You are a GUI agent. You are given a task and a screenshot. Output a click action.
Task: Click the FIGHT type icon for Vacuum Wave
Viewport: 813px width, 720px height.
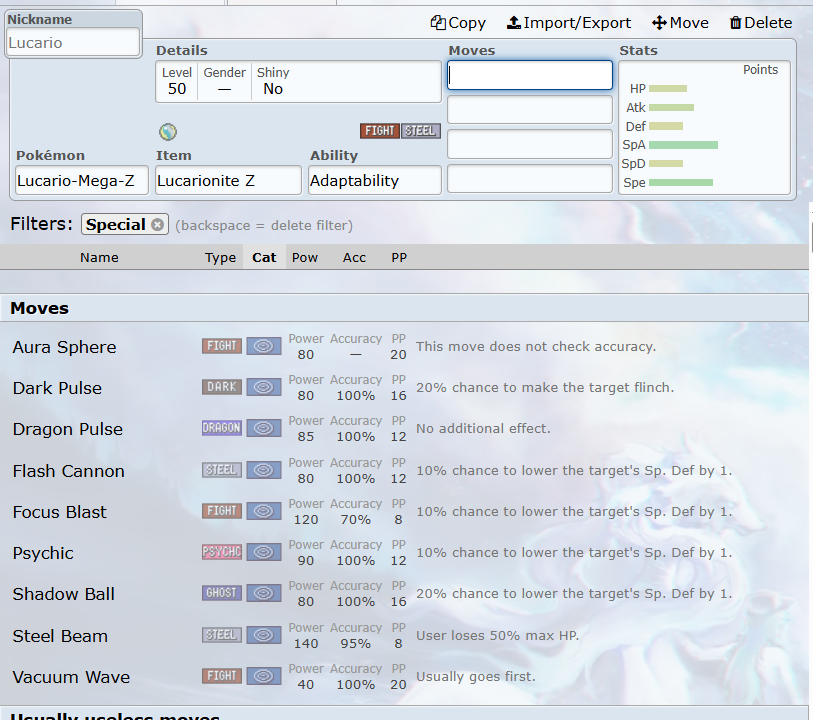(222, 676)
